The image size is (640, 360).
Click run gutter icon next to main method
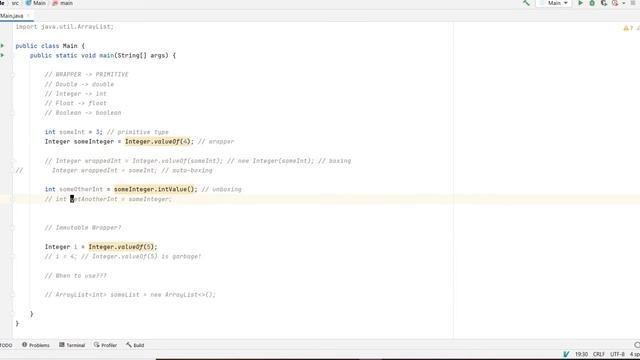tap(2, 55)
